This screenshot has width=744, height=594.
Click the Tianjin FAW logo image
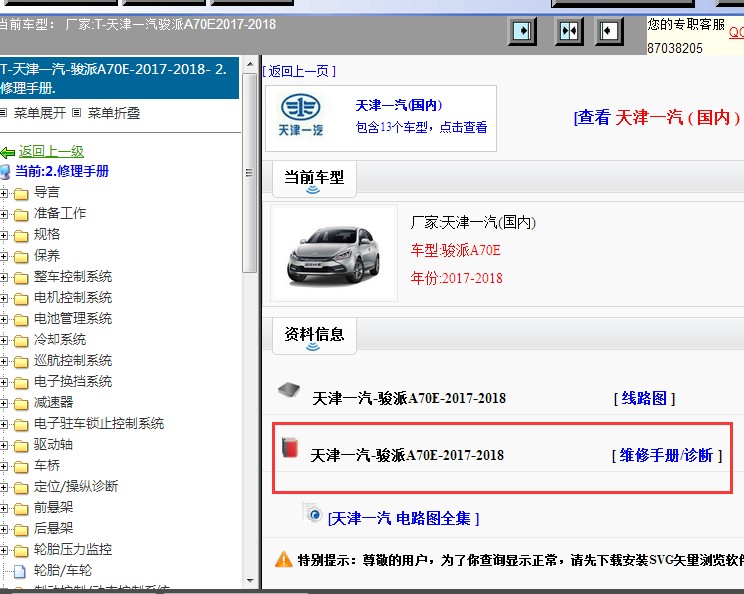[300, 115]
